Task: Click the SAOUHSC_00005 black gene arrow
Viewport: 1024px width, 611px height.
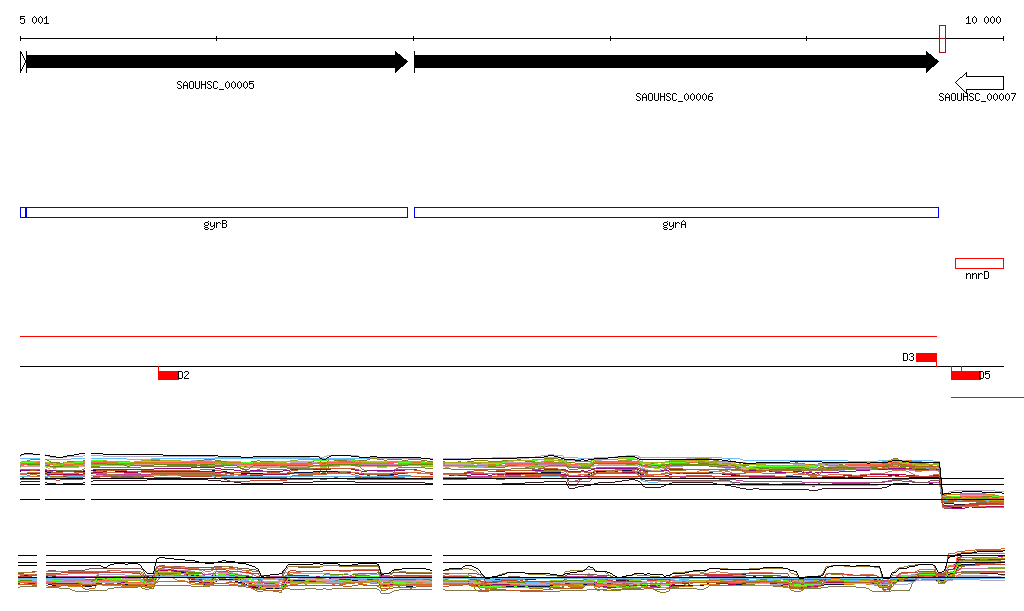Action: (x=217, y=62)
